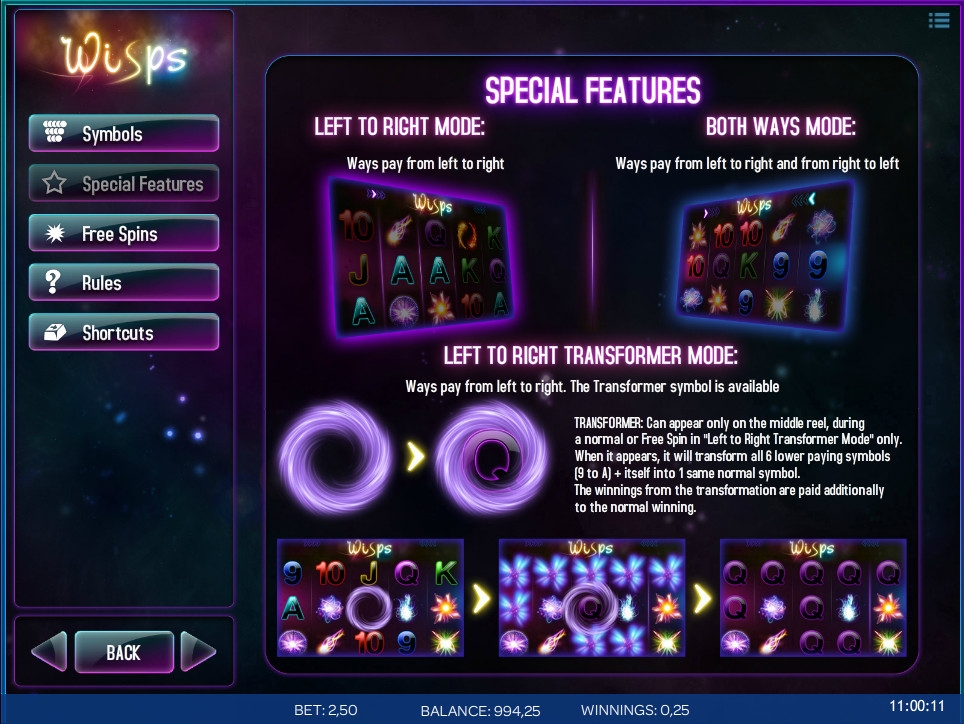Click the star icon beside Special Features
Image resolution: width=964 pixels, height=724 pixels.
click(x=54, y=183)
